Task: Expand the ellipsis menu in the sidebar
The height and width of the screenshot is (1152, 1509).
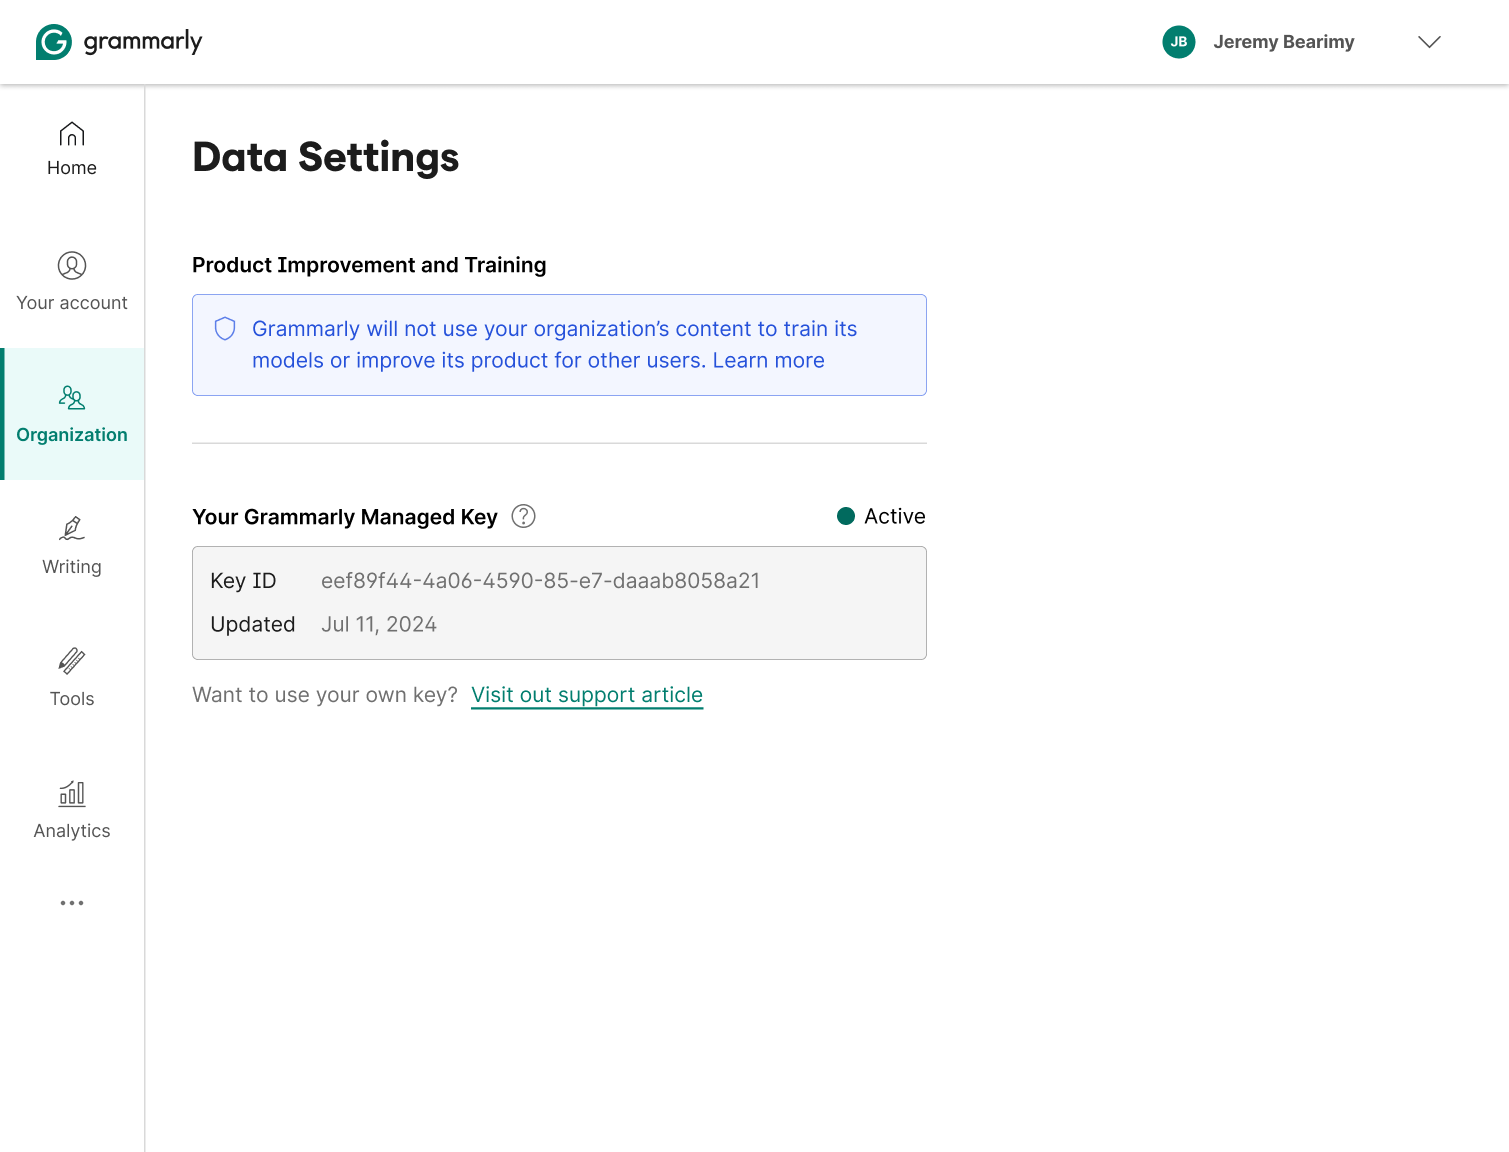Action: pyautogui.click(x=71, y=903)
